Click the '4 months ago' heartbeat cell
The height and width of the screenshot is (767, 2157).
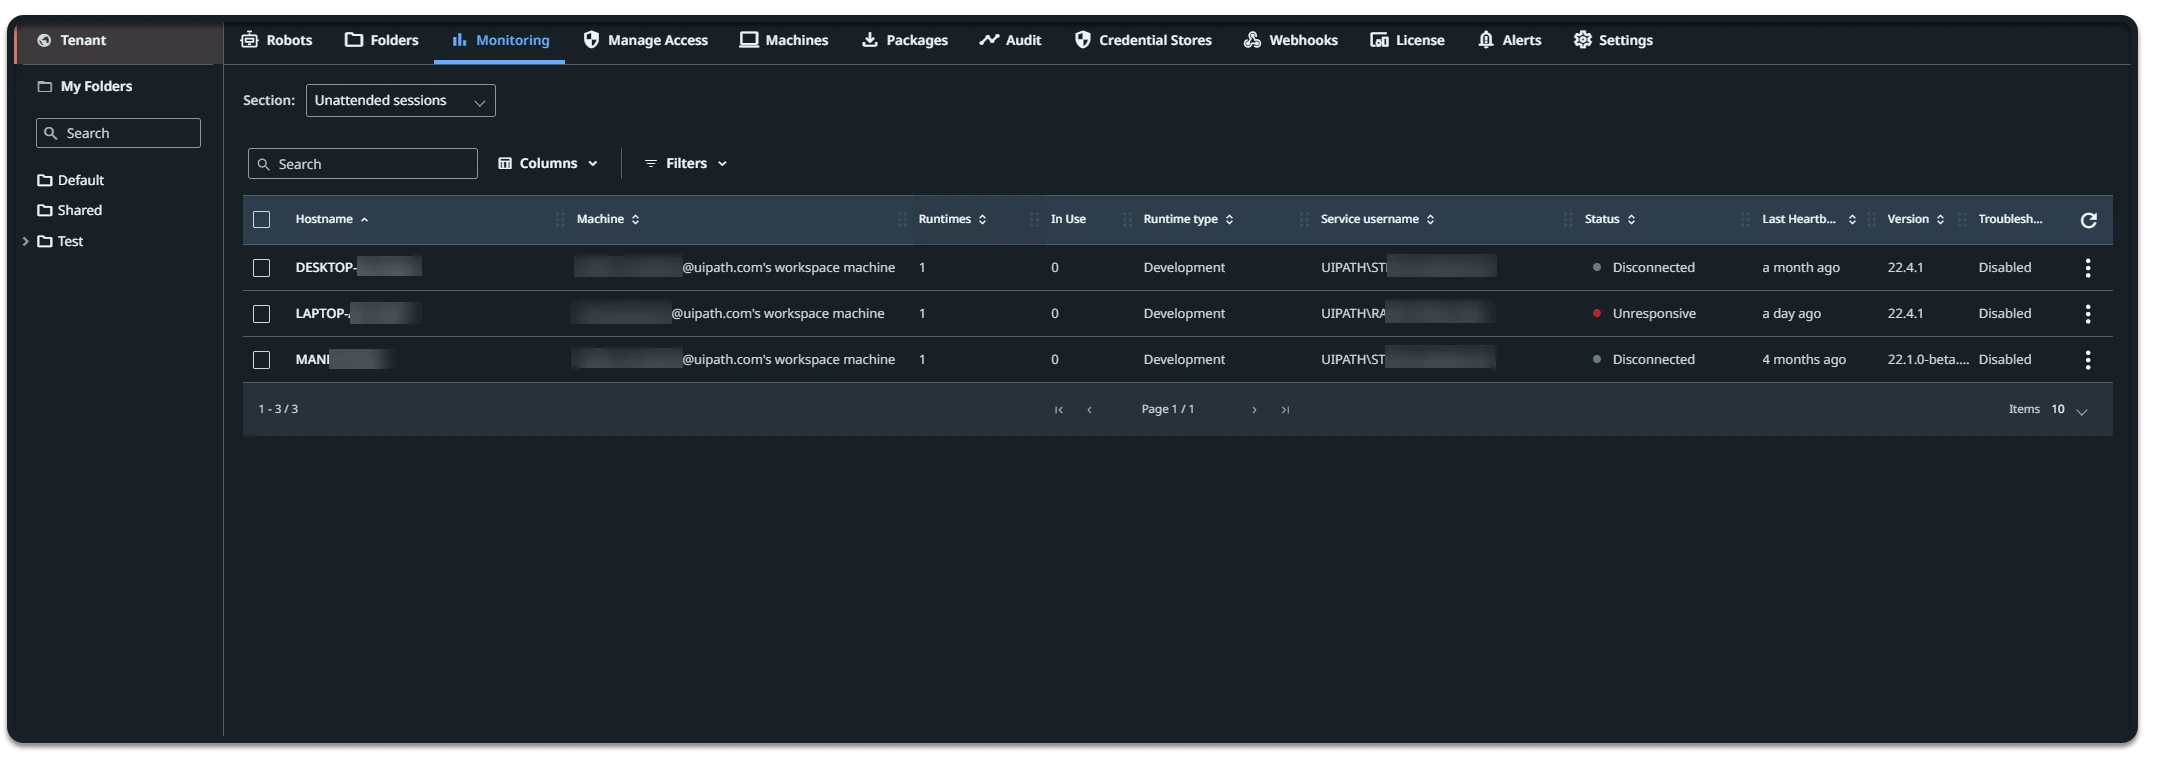(x=1803, y=360)
